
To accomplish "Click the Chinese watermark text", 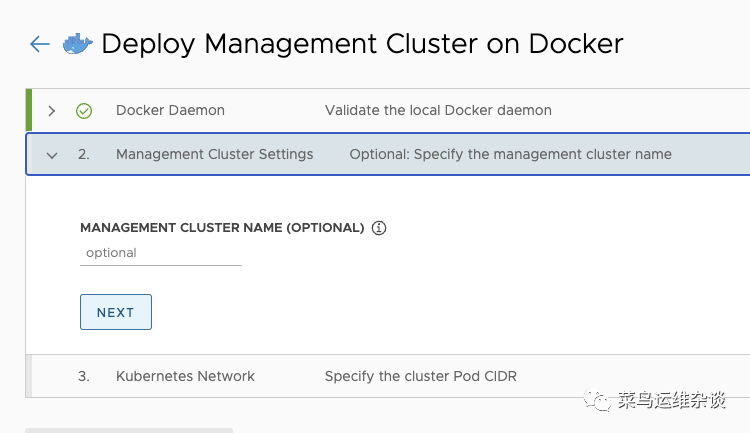I will click(670, 400).
